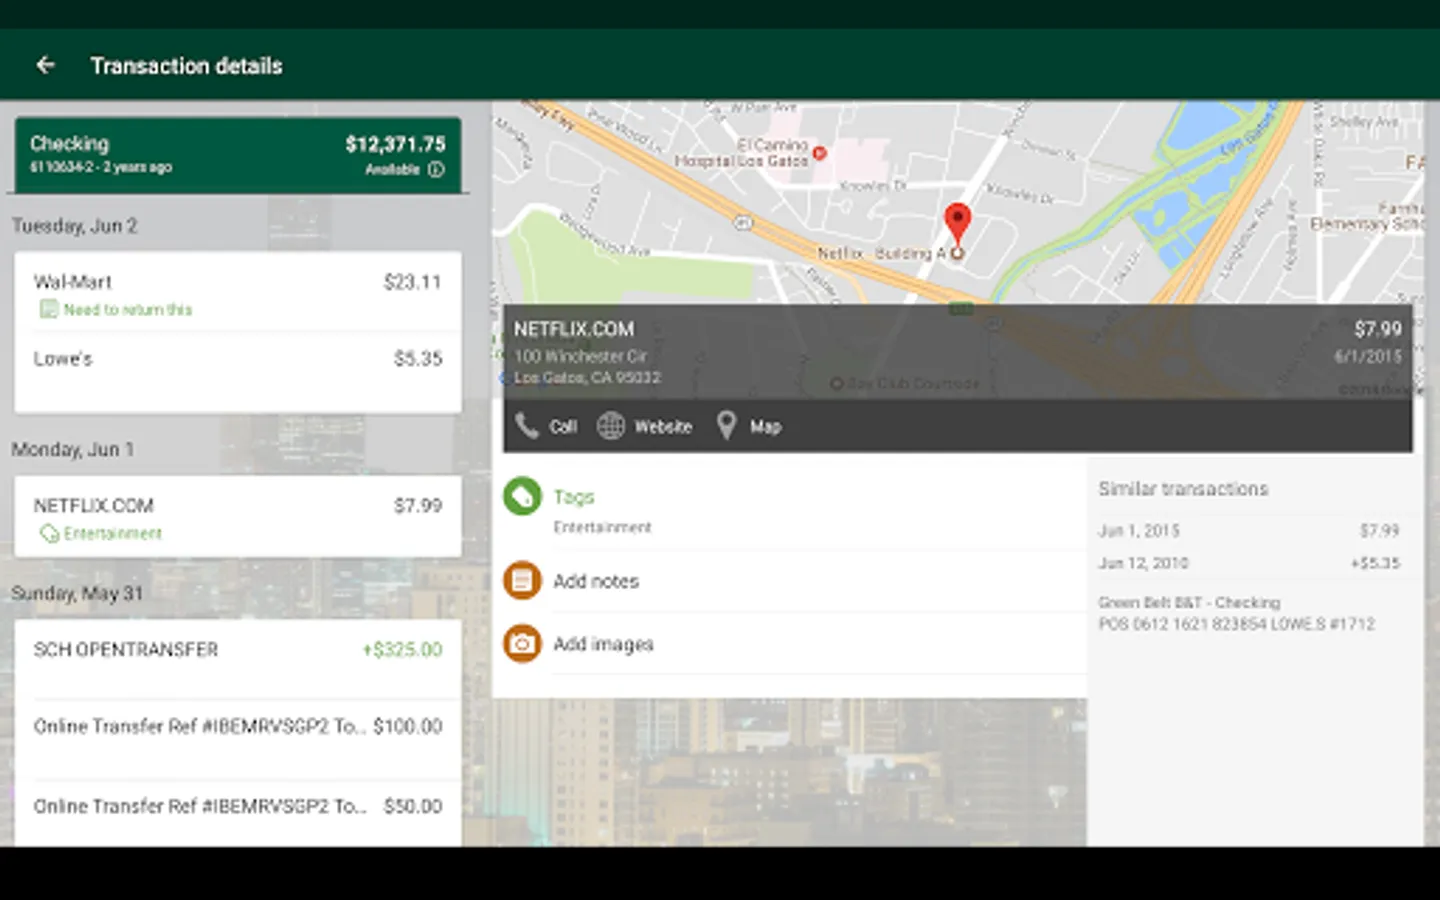The width and height of the screenshot is (1440, 900).
Task: Open the Wal-Mart $23.11 transaction
Action: 238,292
